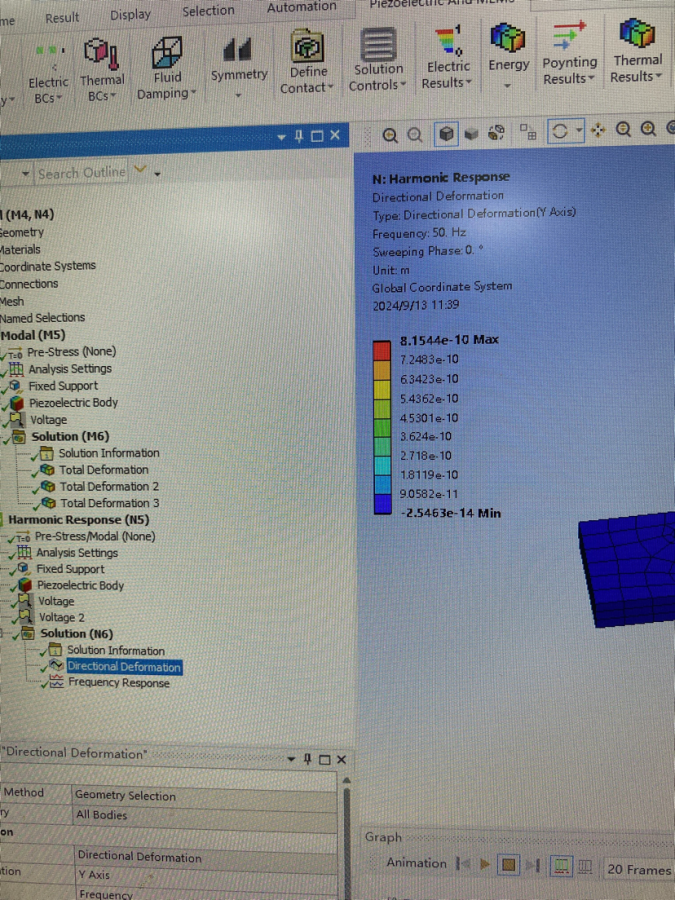Switch to the Result ribbon tab
The image size is (675, 900).
pos(62,18)
